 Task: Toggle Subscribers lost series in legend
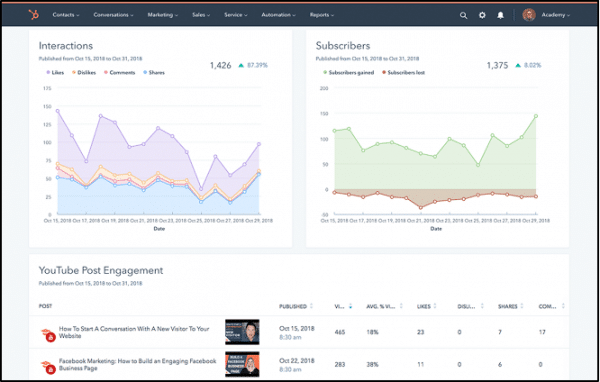(403, 72)
